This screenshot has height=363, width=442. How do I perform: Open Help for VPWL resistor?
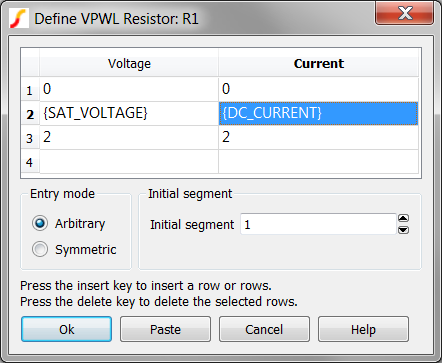coord(363,329)
